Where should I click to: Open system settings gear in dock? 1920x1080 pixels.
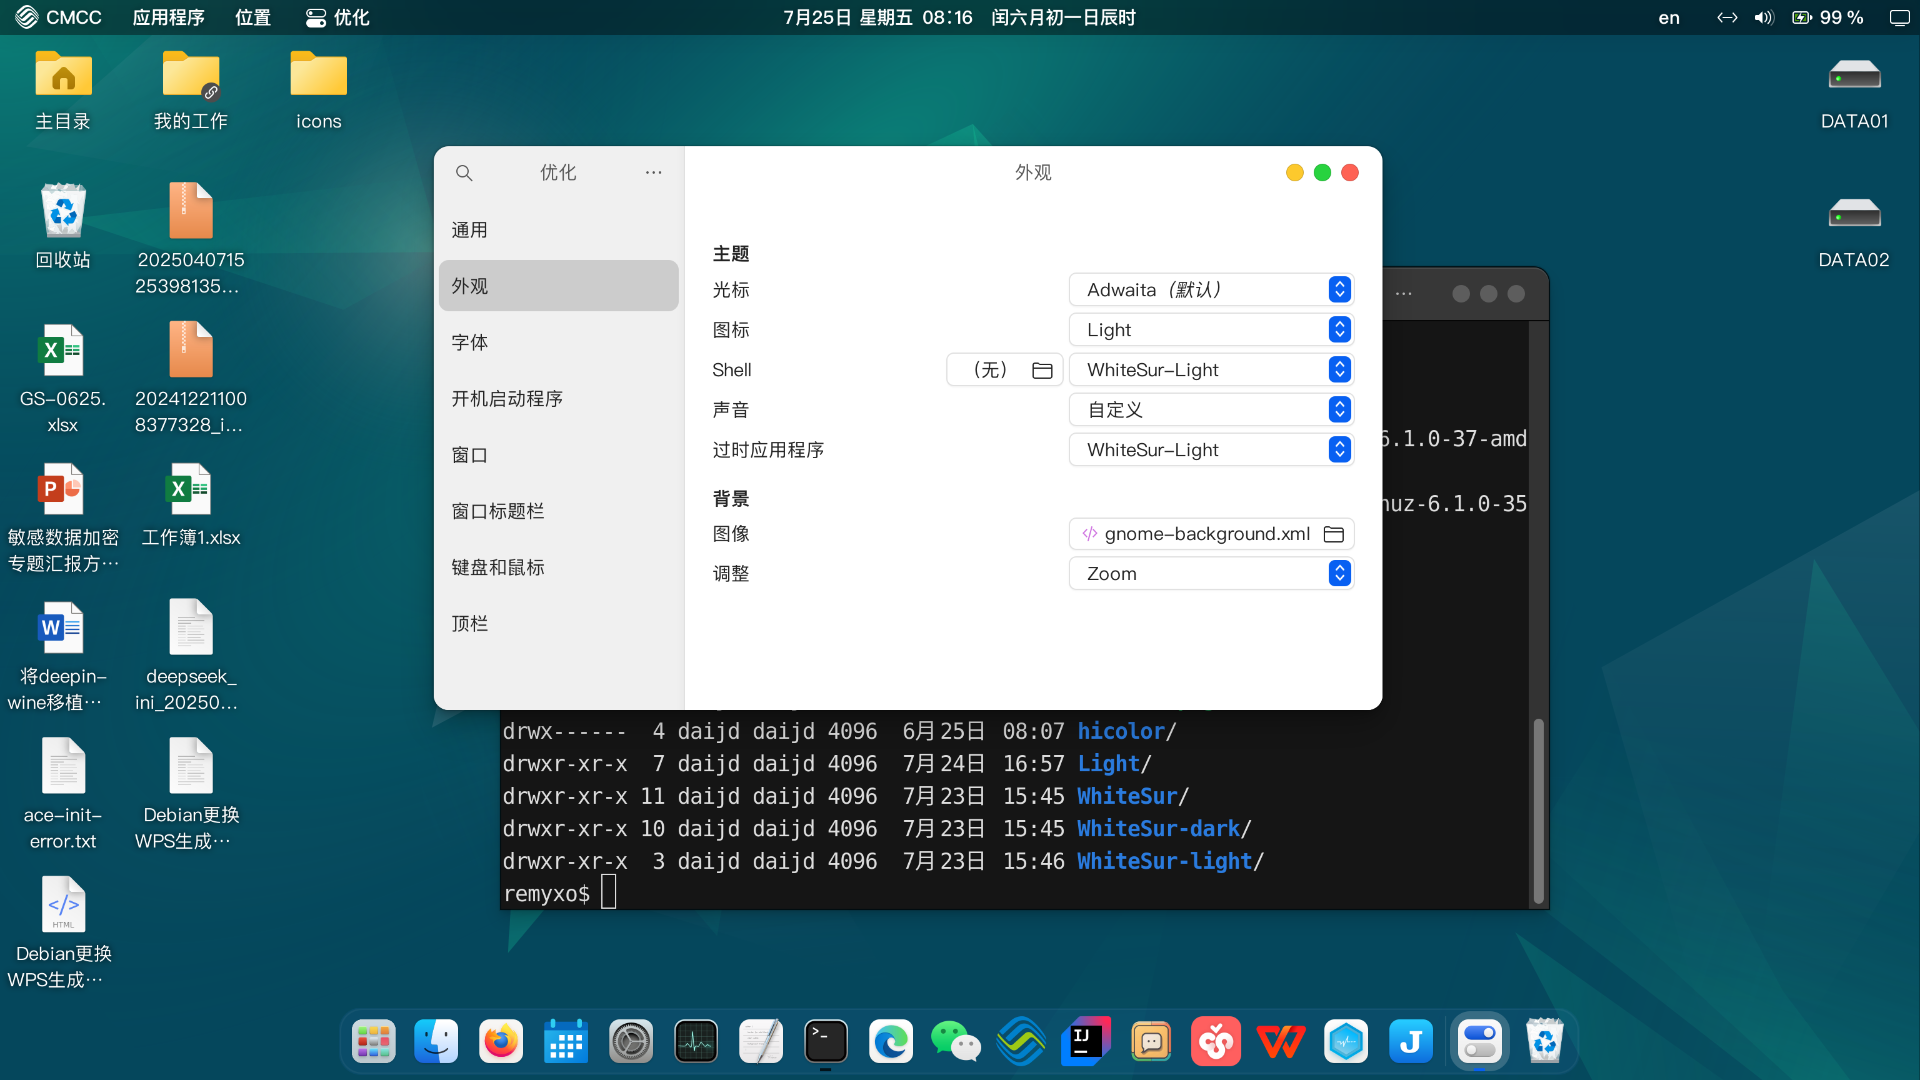pos(631,1042)
